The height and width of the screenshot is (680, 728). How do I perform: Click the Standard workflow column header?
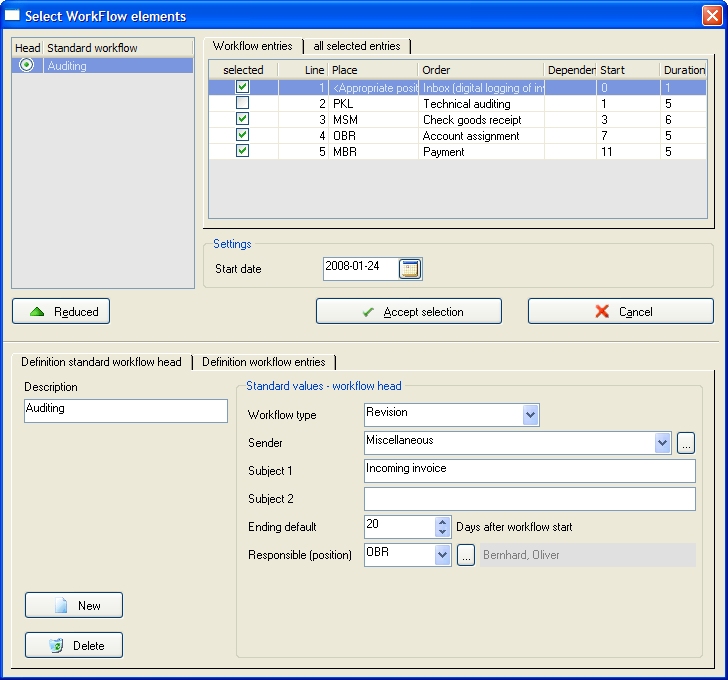[x=118, y=48]
